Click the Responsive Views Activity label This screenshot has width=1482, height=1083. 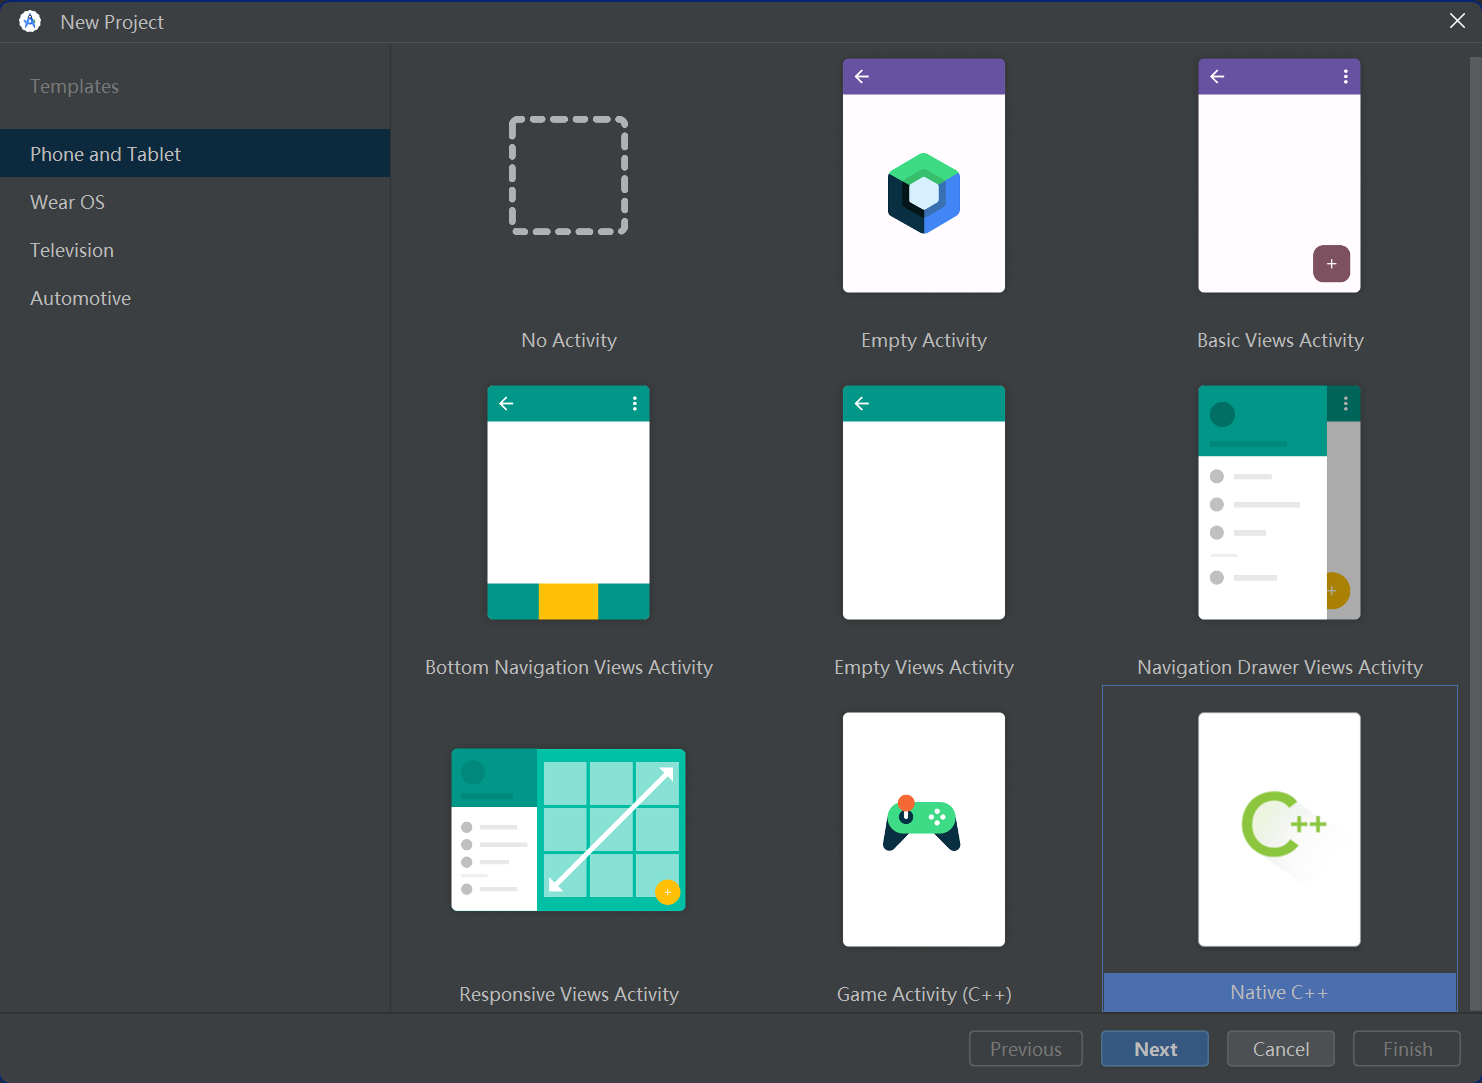(569, 994)
